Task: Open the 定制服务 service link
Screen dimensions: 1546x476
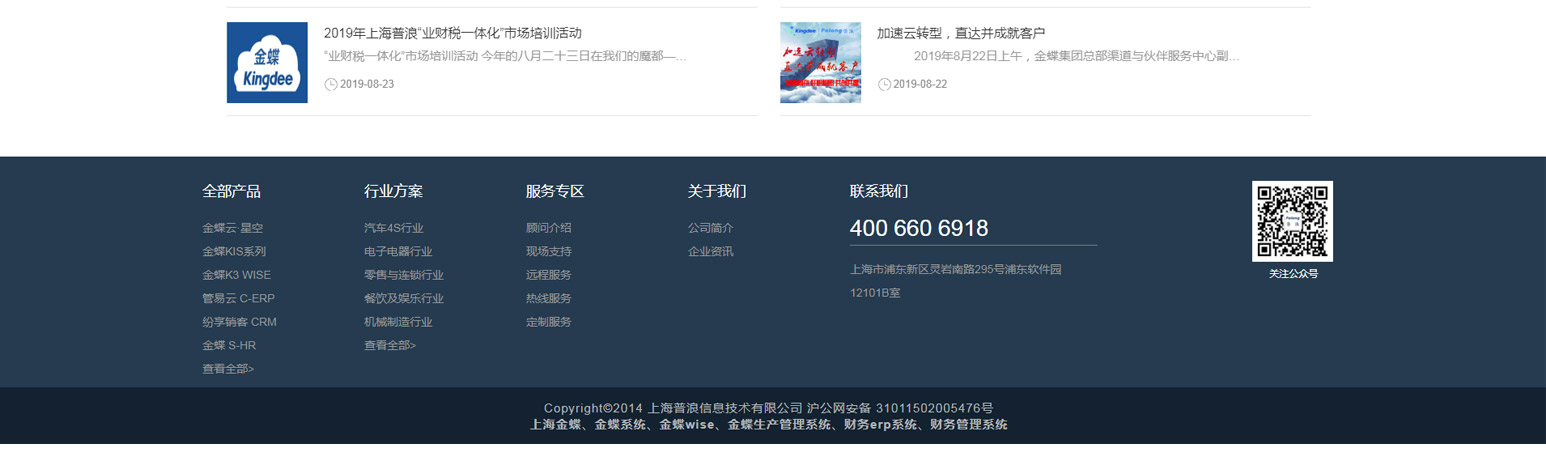Action: 549,322
